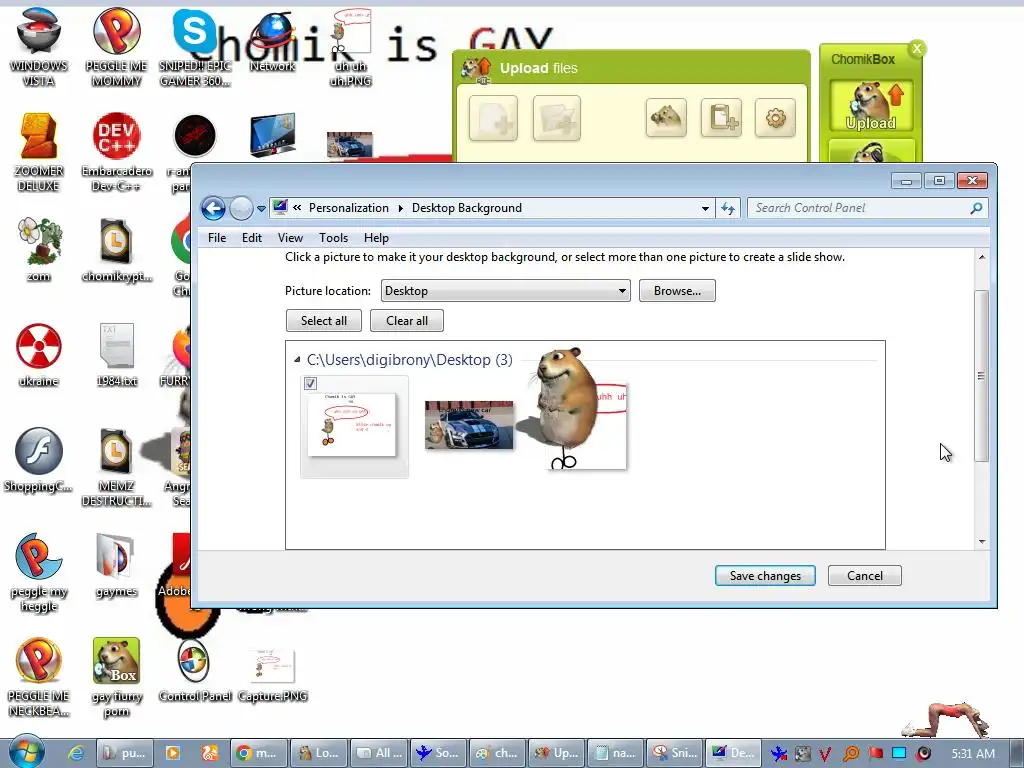Select the WINDOWS VISTA desktop icon
This screenshot has width=1024, height=768.
[39, 48]
